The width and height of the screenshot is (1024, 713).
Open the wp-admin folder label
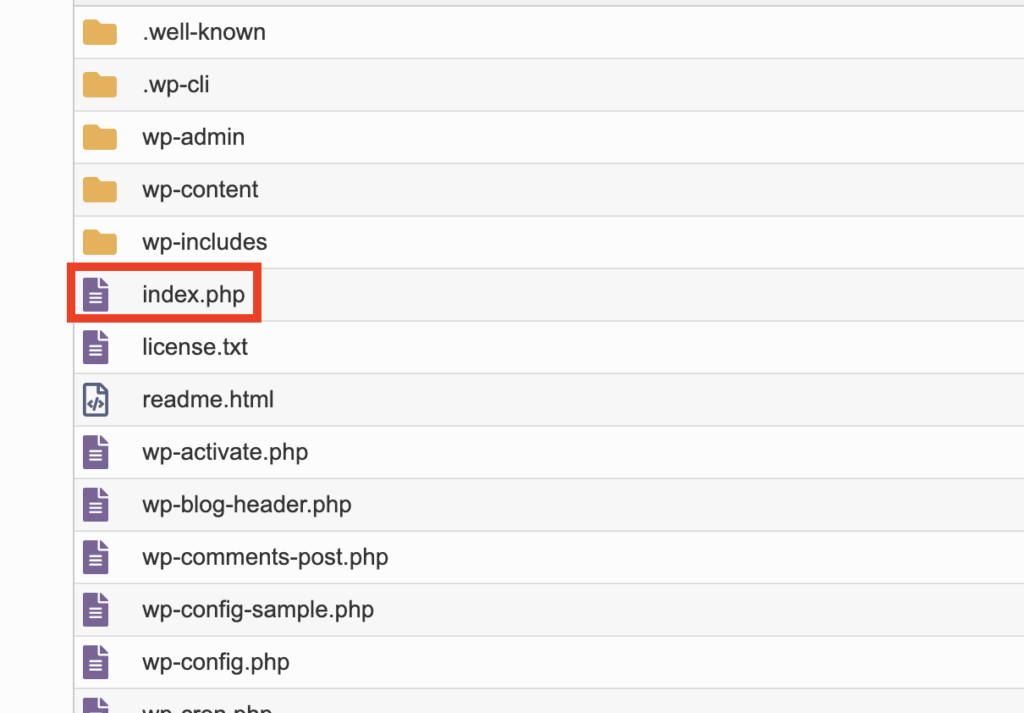193,137
